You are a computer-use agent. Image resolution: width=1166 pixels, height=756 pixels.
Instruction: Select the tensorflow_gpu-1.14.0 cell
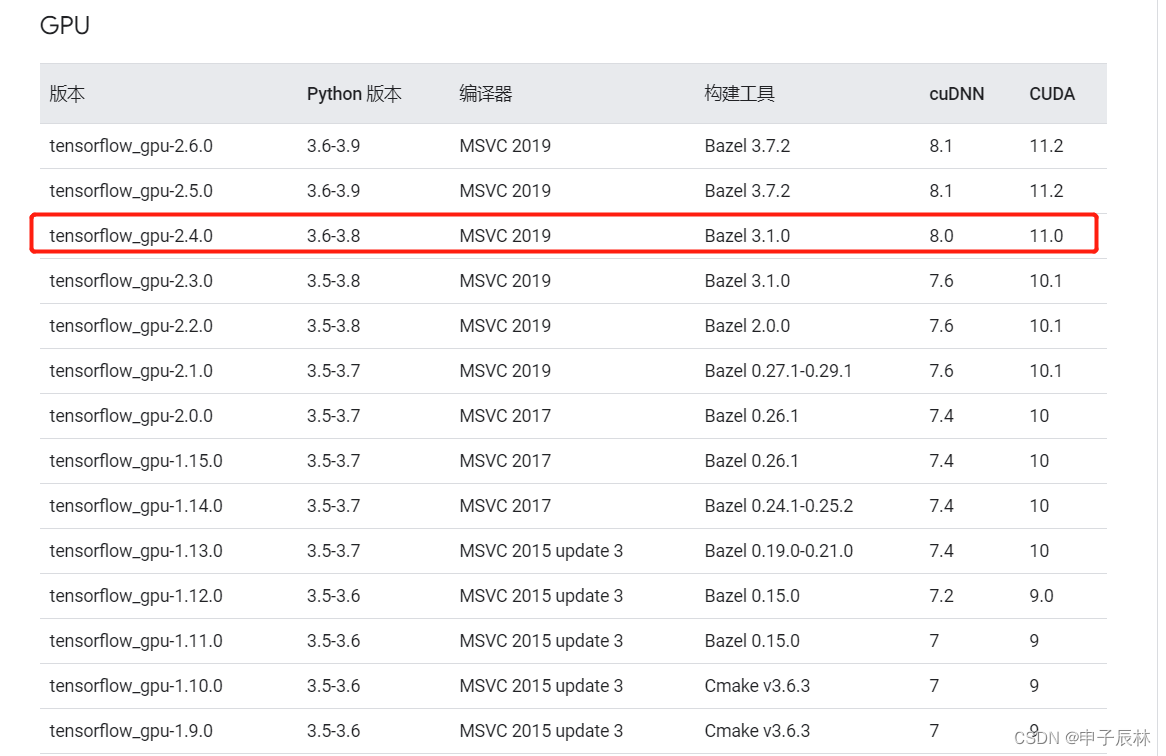coord(136,505)
